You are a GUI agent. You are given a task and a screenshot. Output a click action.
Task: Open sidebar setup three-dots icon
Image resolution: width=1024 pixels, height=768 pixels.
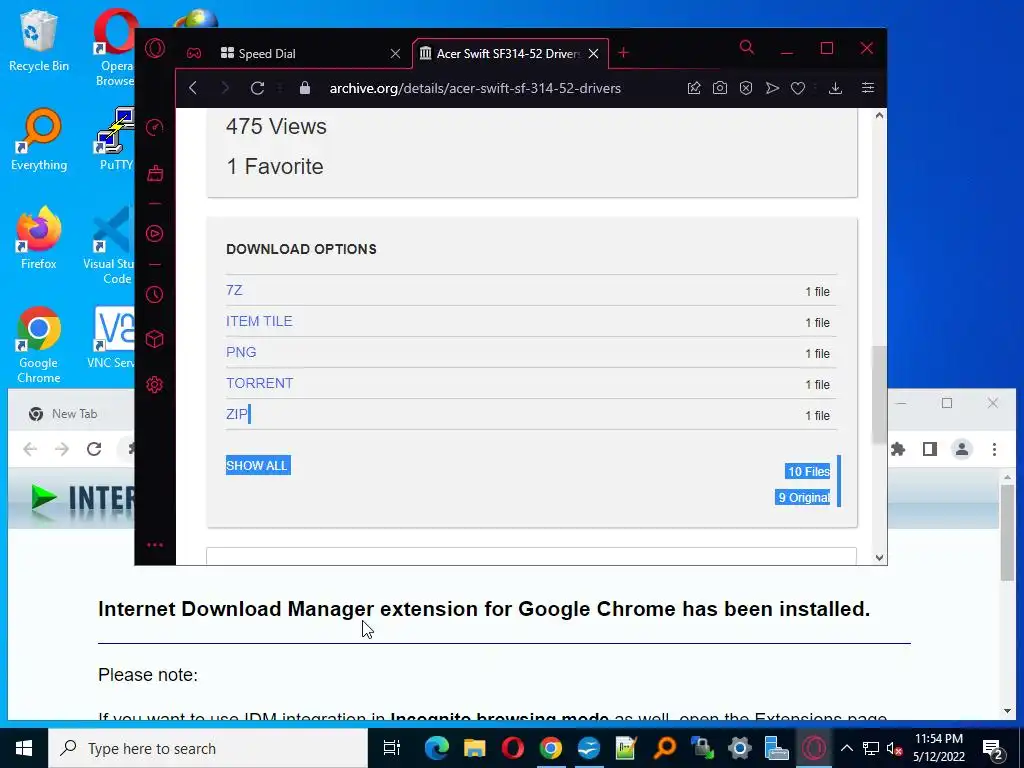[155, 545]
